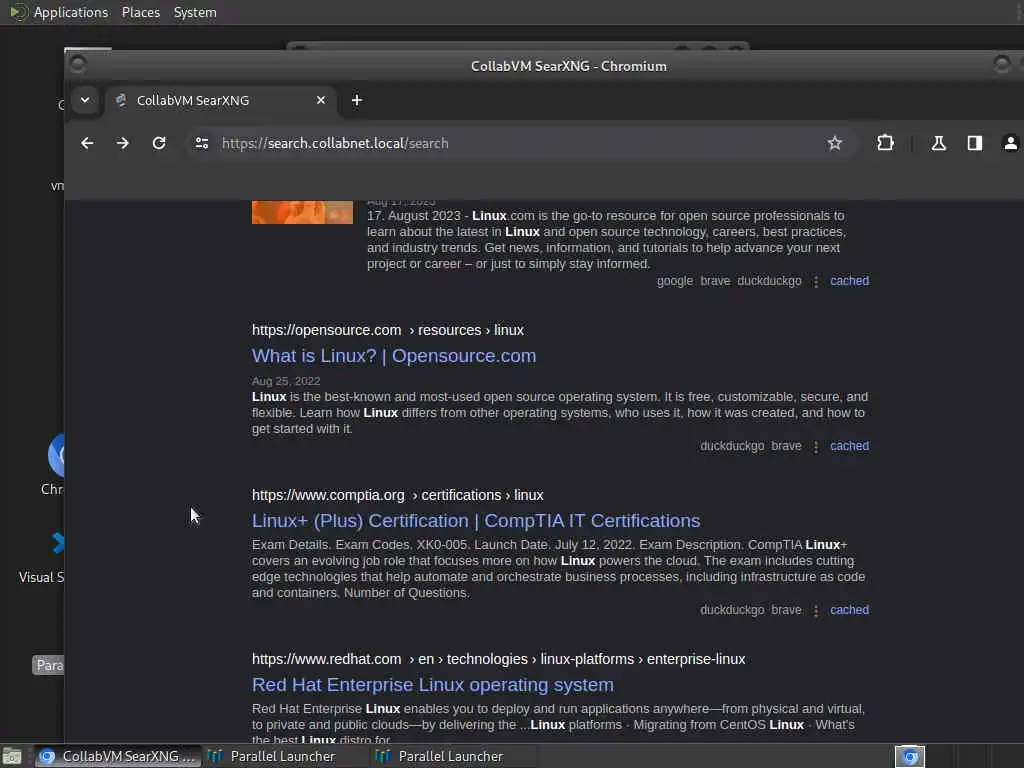
Task: Expand options dots for Opensource.com result
Action: pos(816,447)
